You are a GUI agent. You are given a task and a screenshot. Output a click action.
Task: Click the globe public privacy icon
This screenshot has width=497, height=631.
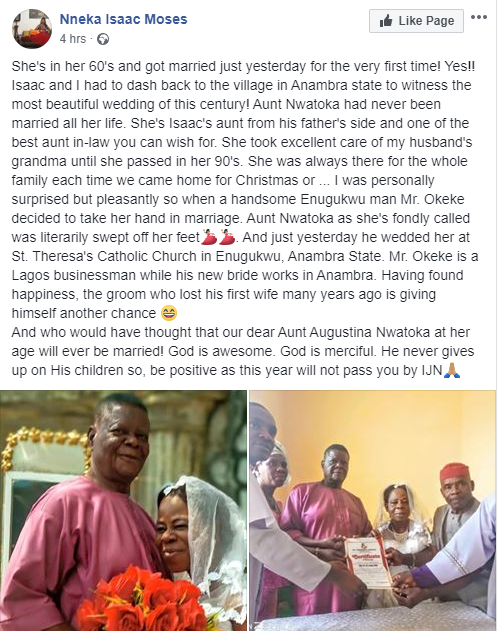click(x=103, y=39)
